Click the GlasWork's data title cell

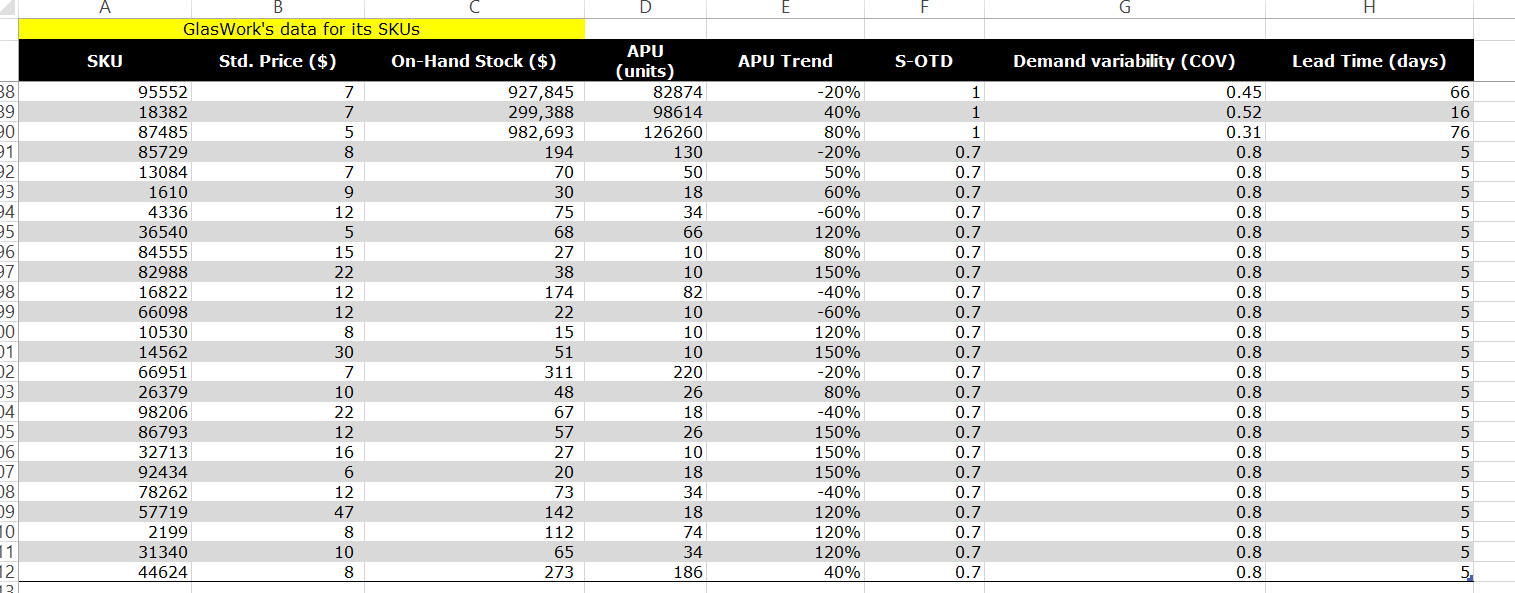click(302, 30)
